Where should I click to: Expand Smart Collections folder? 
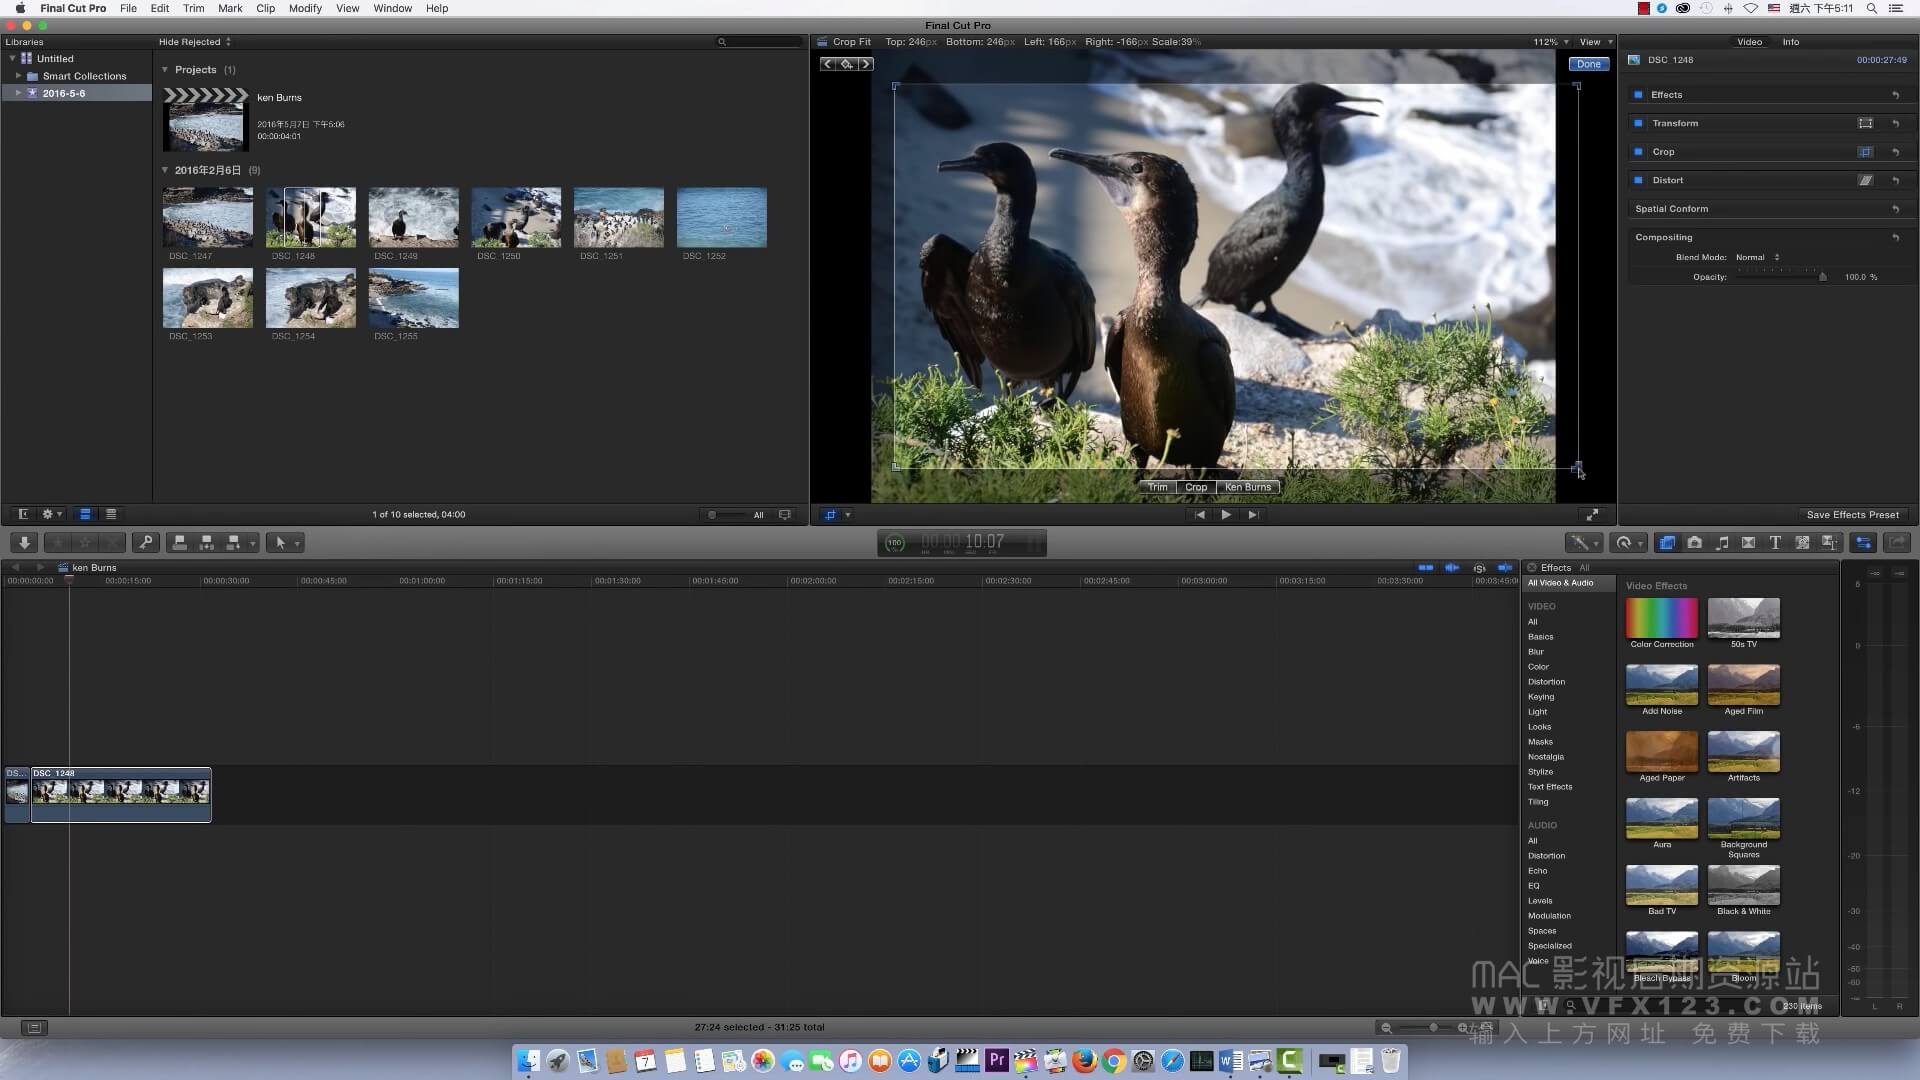coord(18,76)
